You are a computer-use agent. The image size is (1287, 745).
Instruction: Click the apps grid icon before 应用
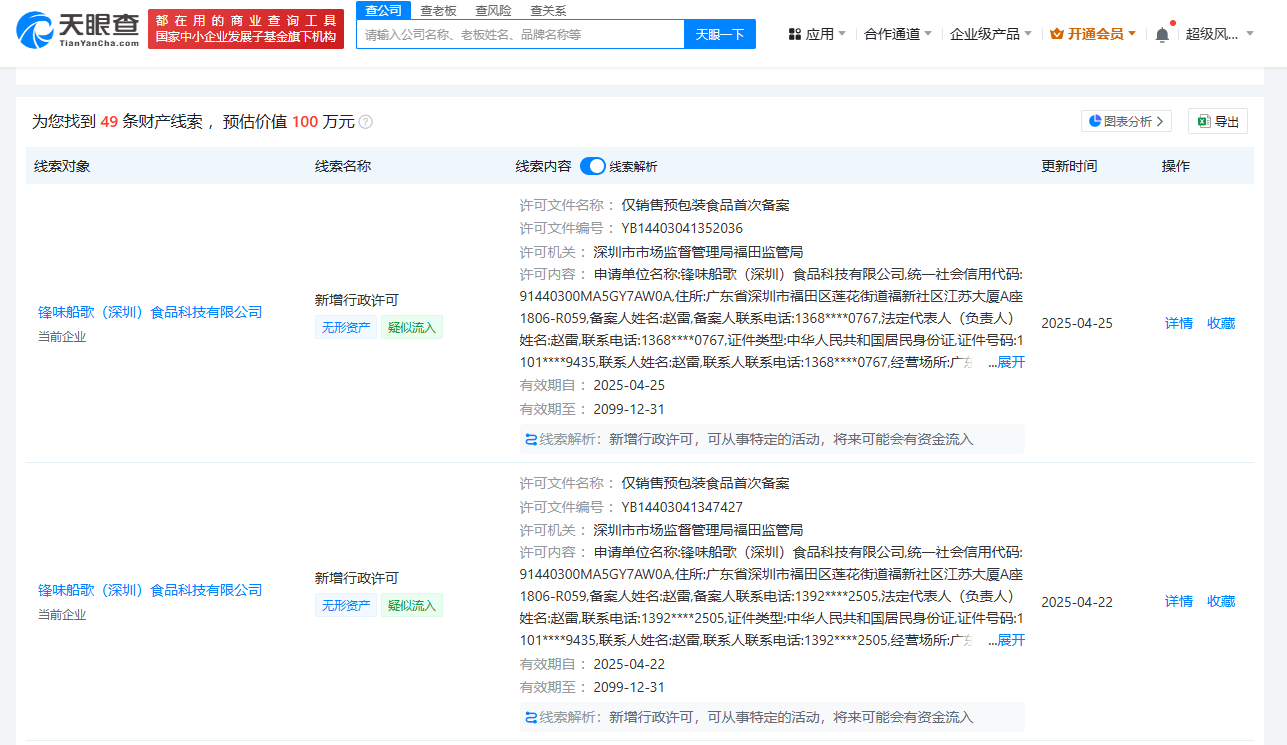pos(795,34)
